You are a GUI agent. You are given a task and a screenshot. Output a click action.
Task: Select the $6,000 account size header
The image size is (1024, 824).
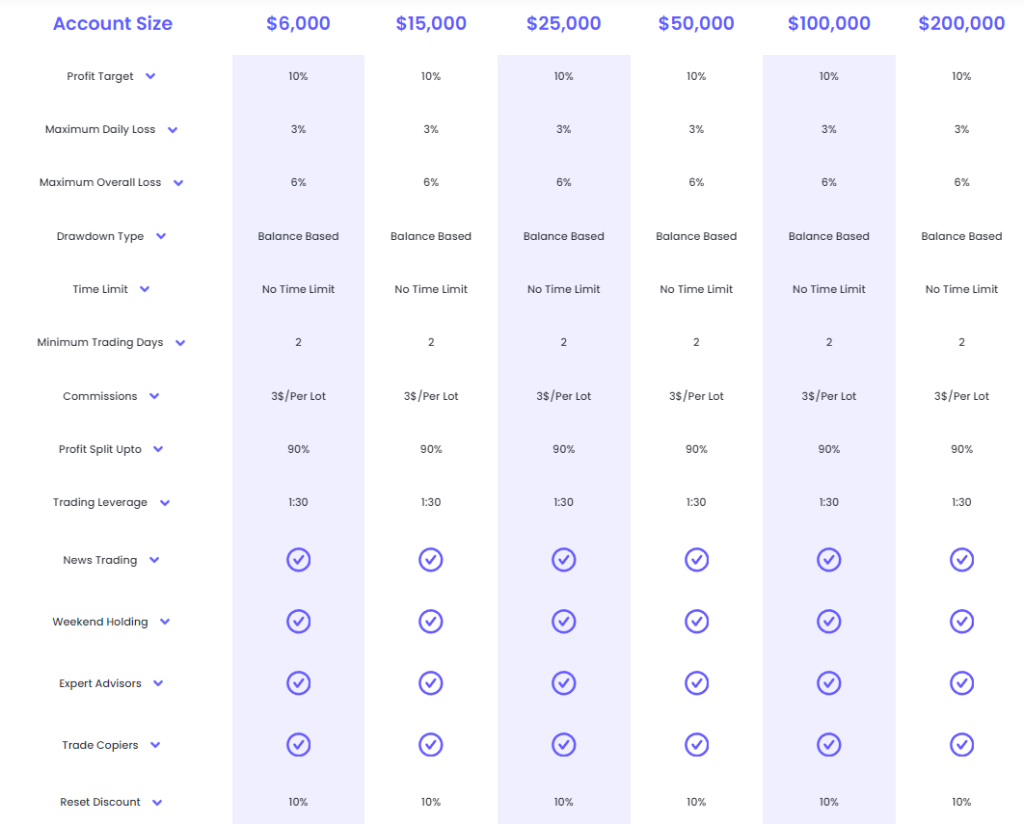[x=298, y=24]
